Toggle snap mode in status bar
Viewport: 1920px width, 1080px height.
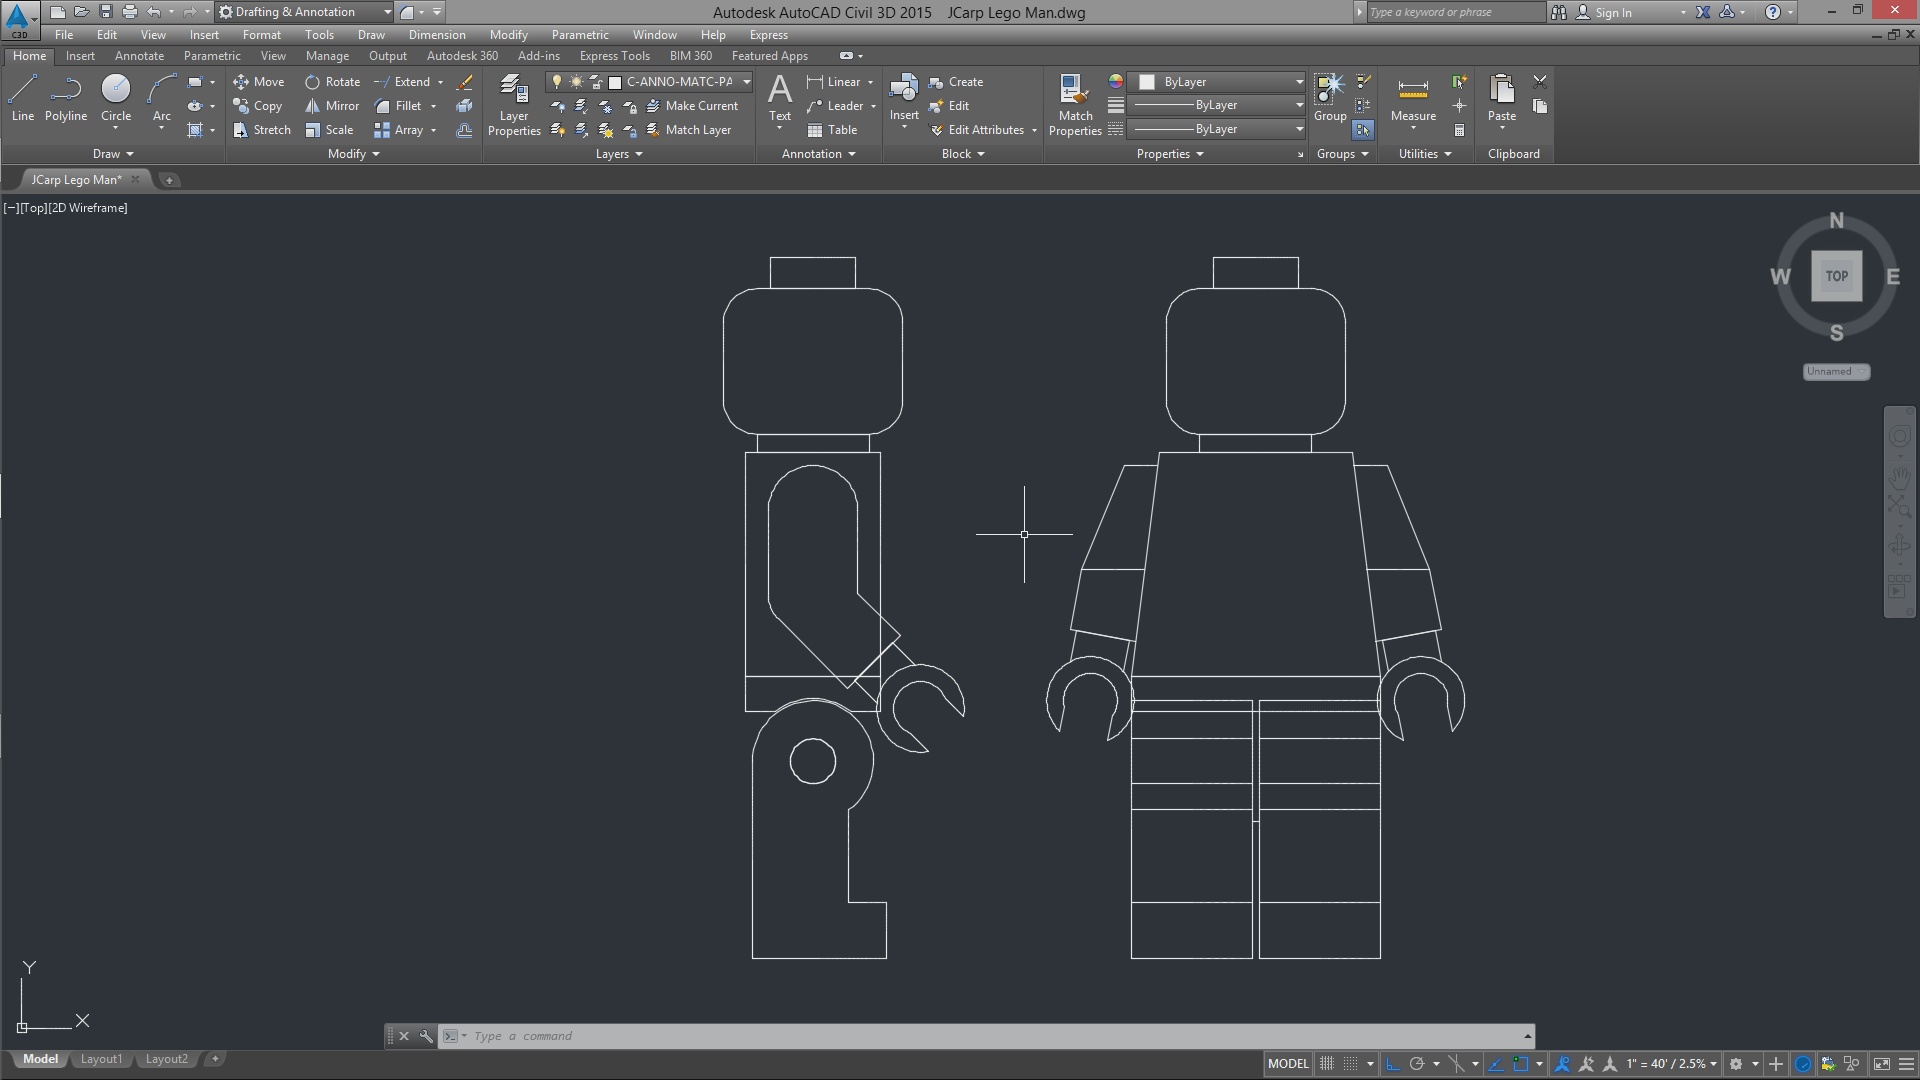click(1350, 1064)
